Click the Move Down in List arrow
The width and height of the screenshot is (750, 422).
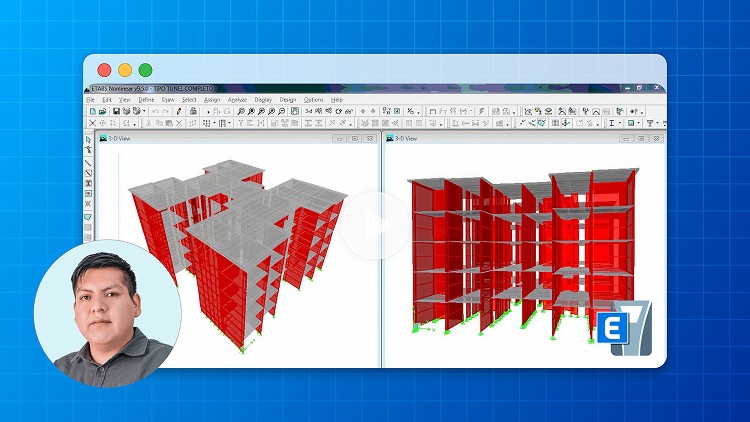pos(373,111)
